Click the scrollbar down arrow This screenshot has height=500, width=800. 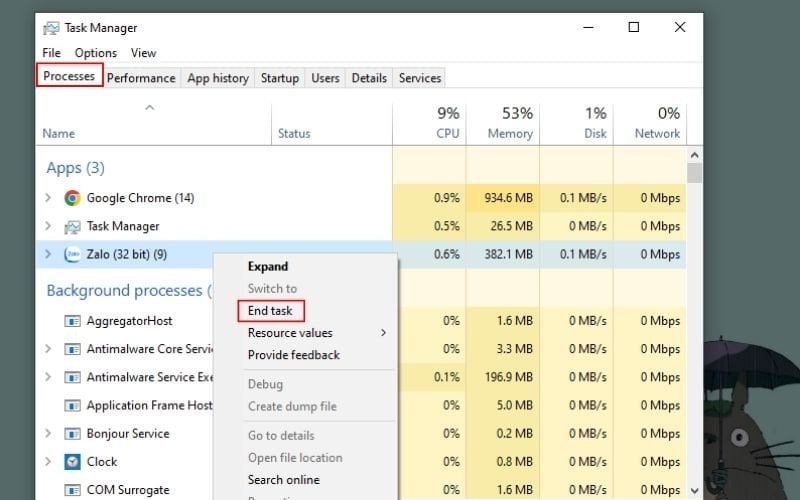coord(694,491)
